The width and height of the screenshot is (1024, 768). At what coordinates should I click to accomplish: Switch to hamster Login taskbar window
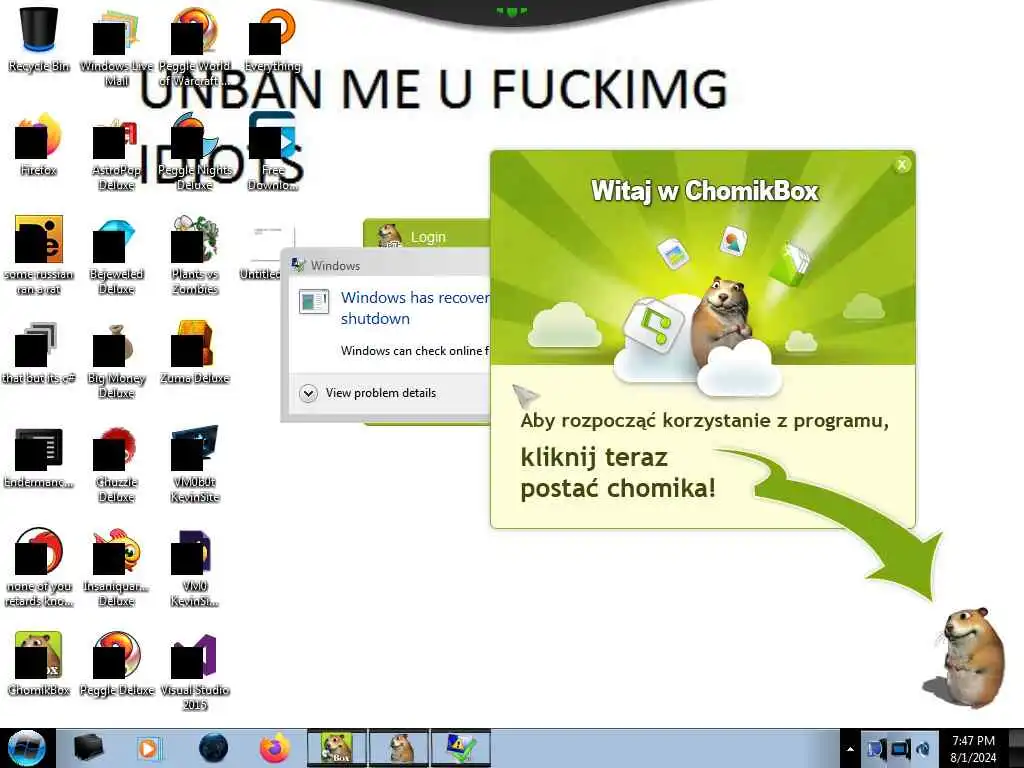tap(399, 748)
